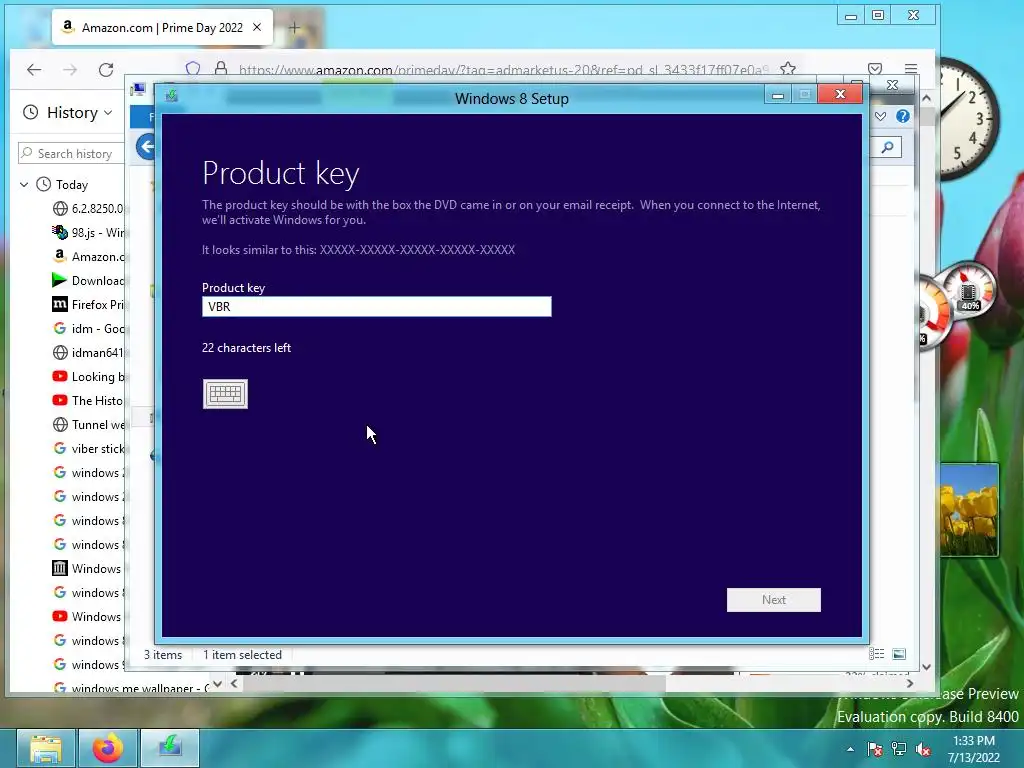
Task: Click the Explorer help question mark icon
Action: click(x=903, y=116)
